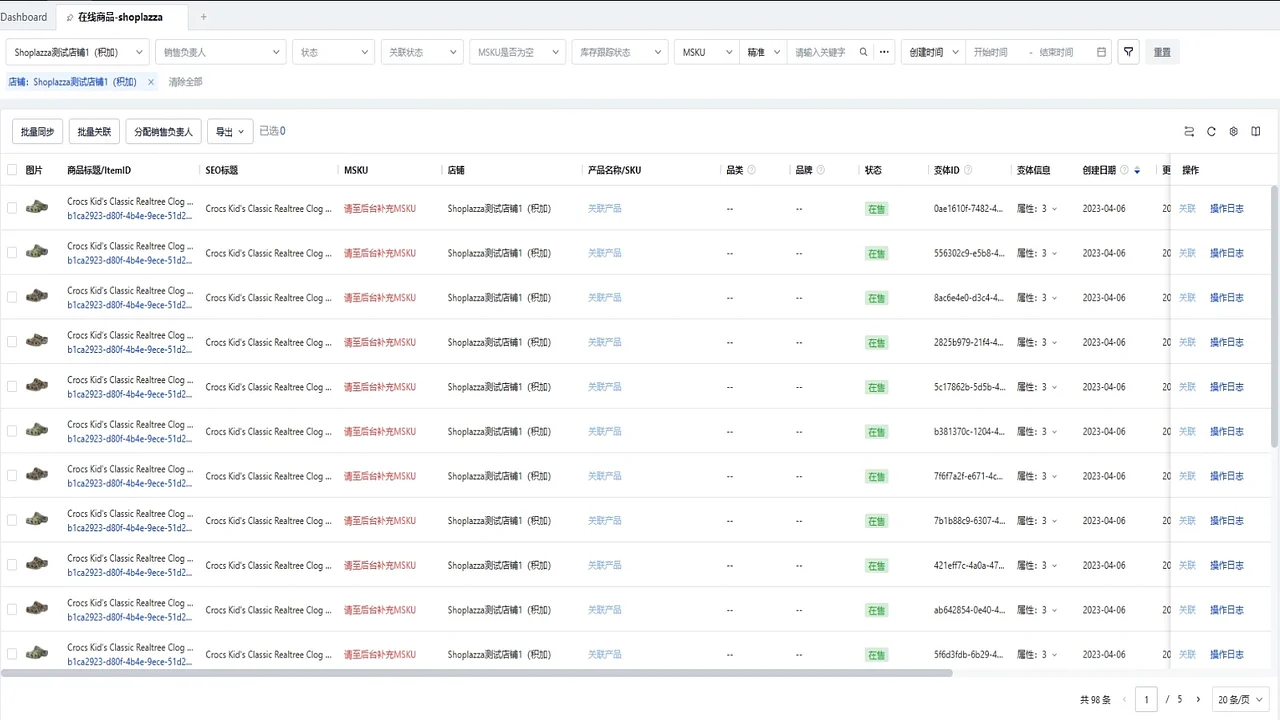Click the filter funnel icon
The image size is (1280, 720).
click(1128, 51)
